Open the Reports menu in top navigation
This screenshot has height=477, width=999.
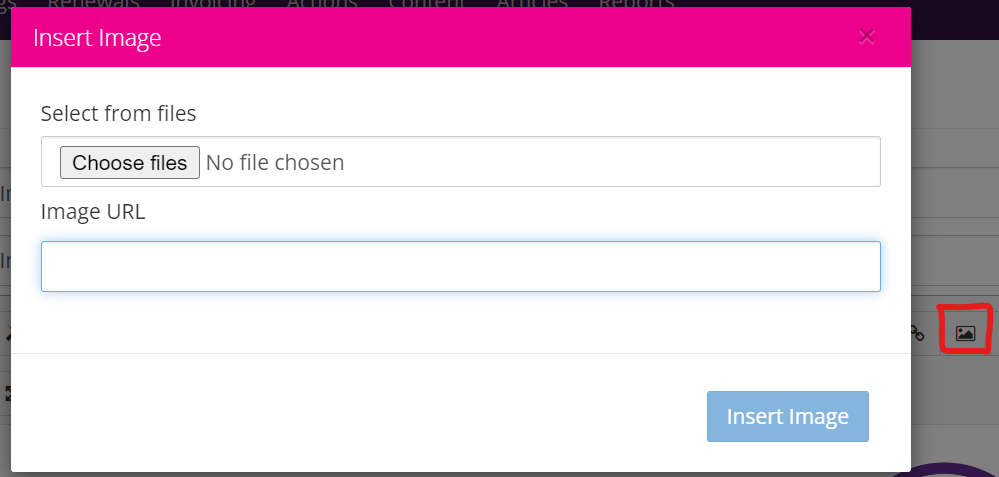[636, 4]
